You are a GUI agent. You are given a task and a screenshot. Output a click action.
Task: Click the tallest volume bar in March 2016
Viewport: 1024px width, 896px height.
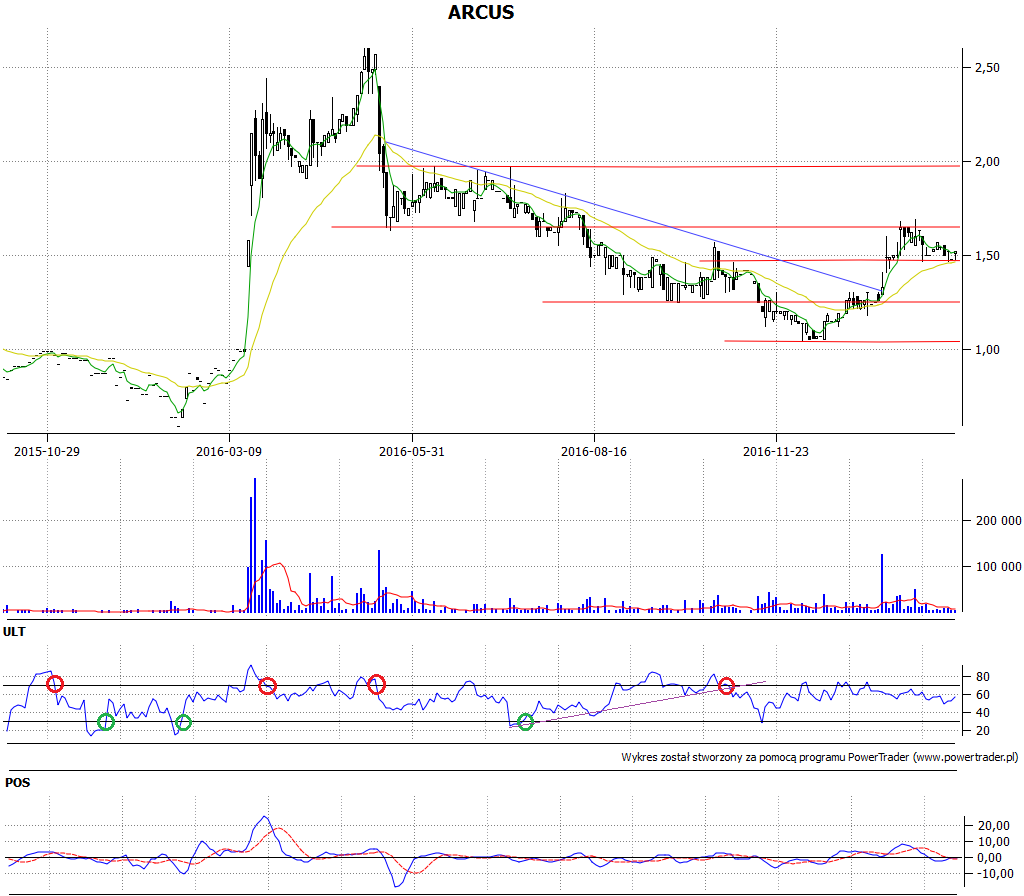[255, 545]
